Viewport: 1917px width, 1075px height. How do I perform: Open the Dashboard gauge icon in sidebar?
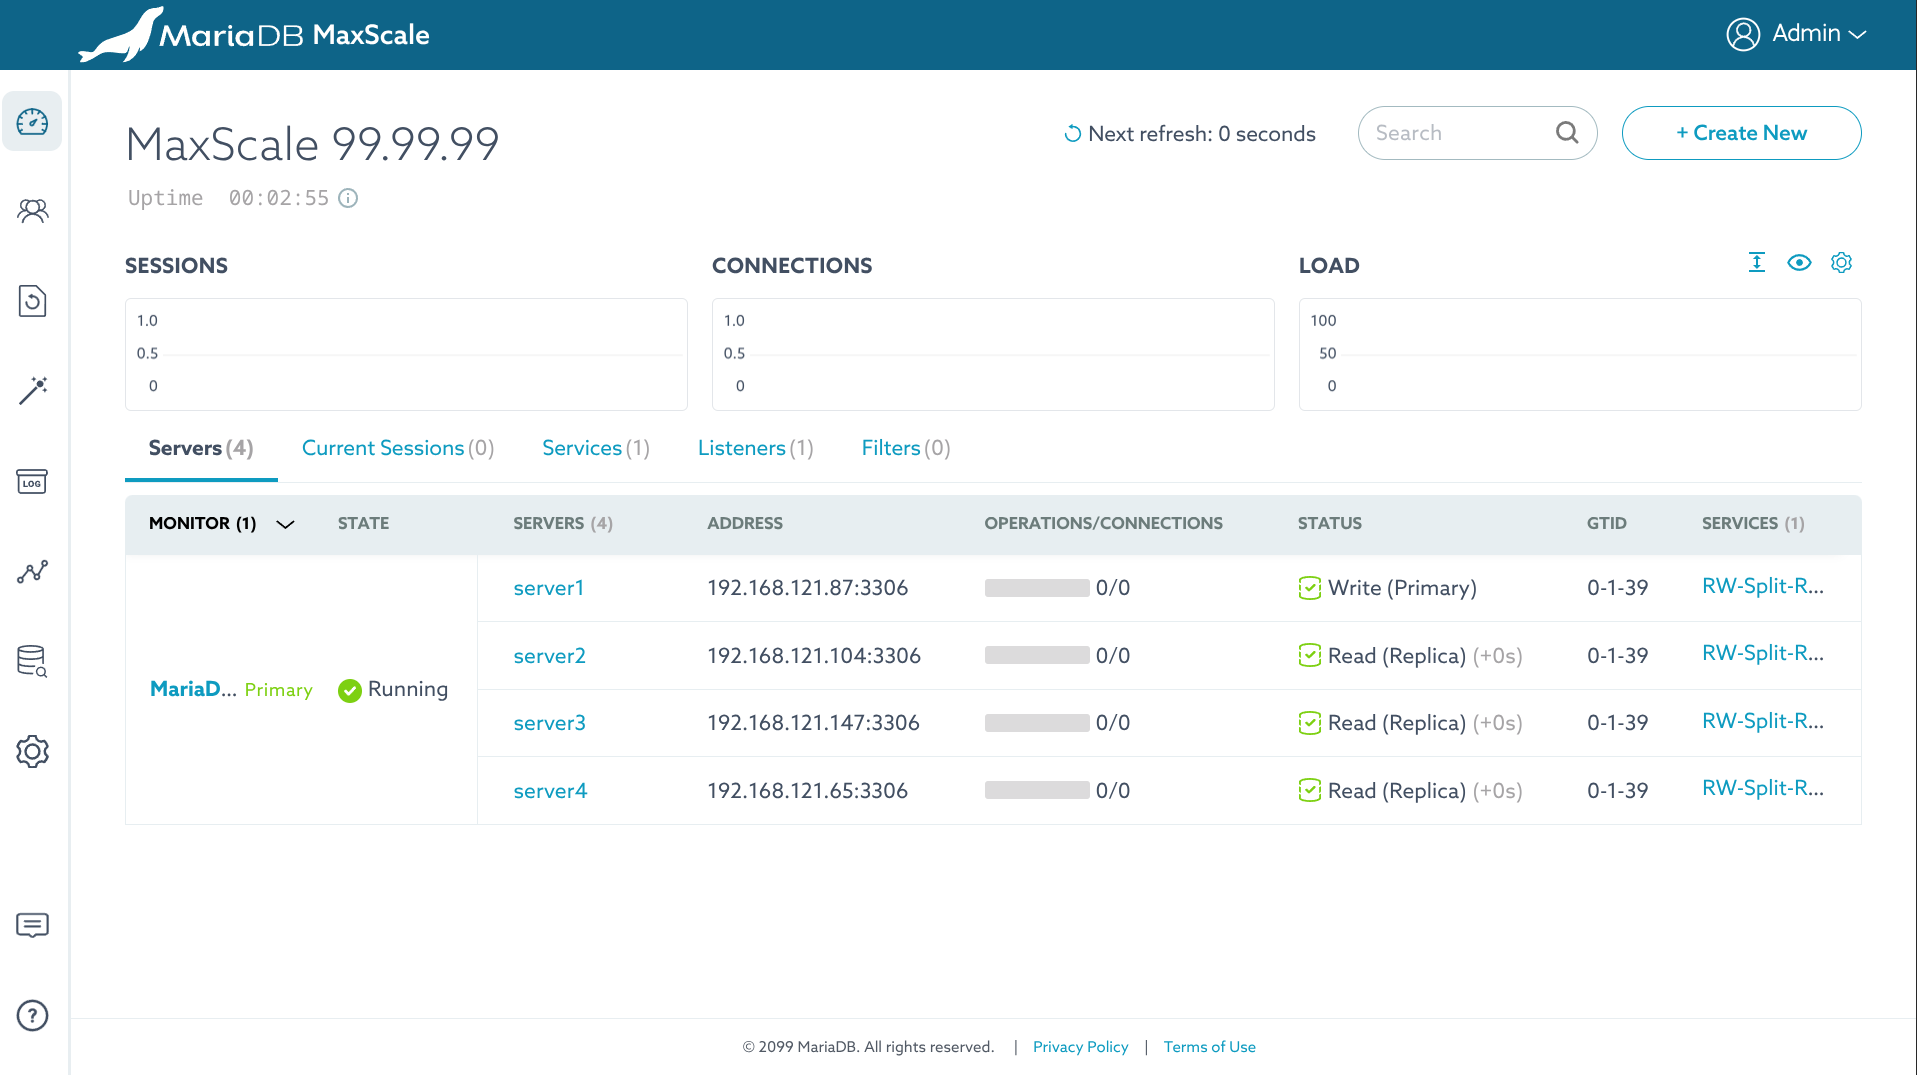pyautogui.click(x=32, y=122)
